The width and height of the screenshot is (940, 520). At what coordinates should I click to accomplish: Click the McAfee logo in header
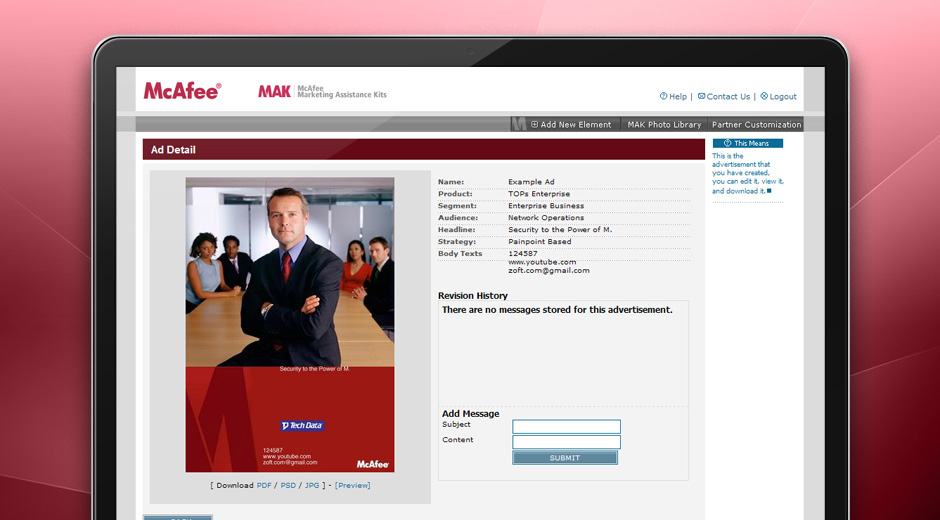point(182,91)
